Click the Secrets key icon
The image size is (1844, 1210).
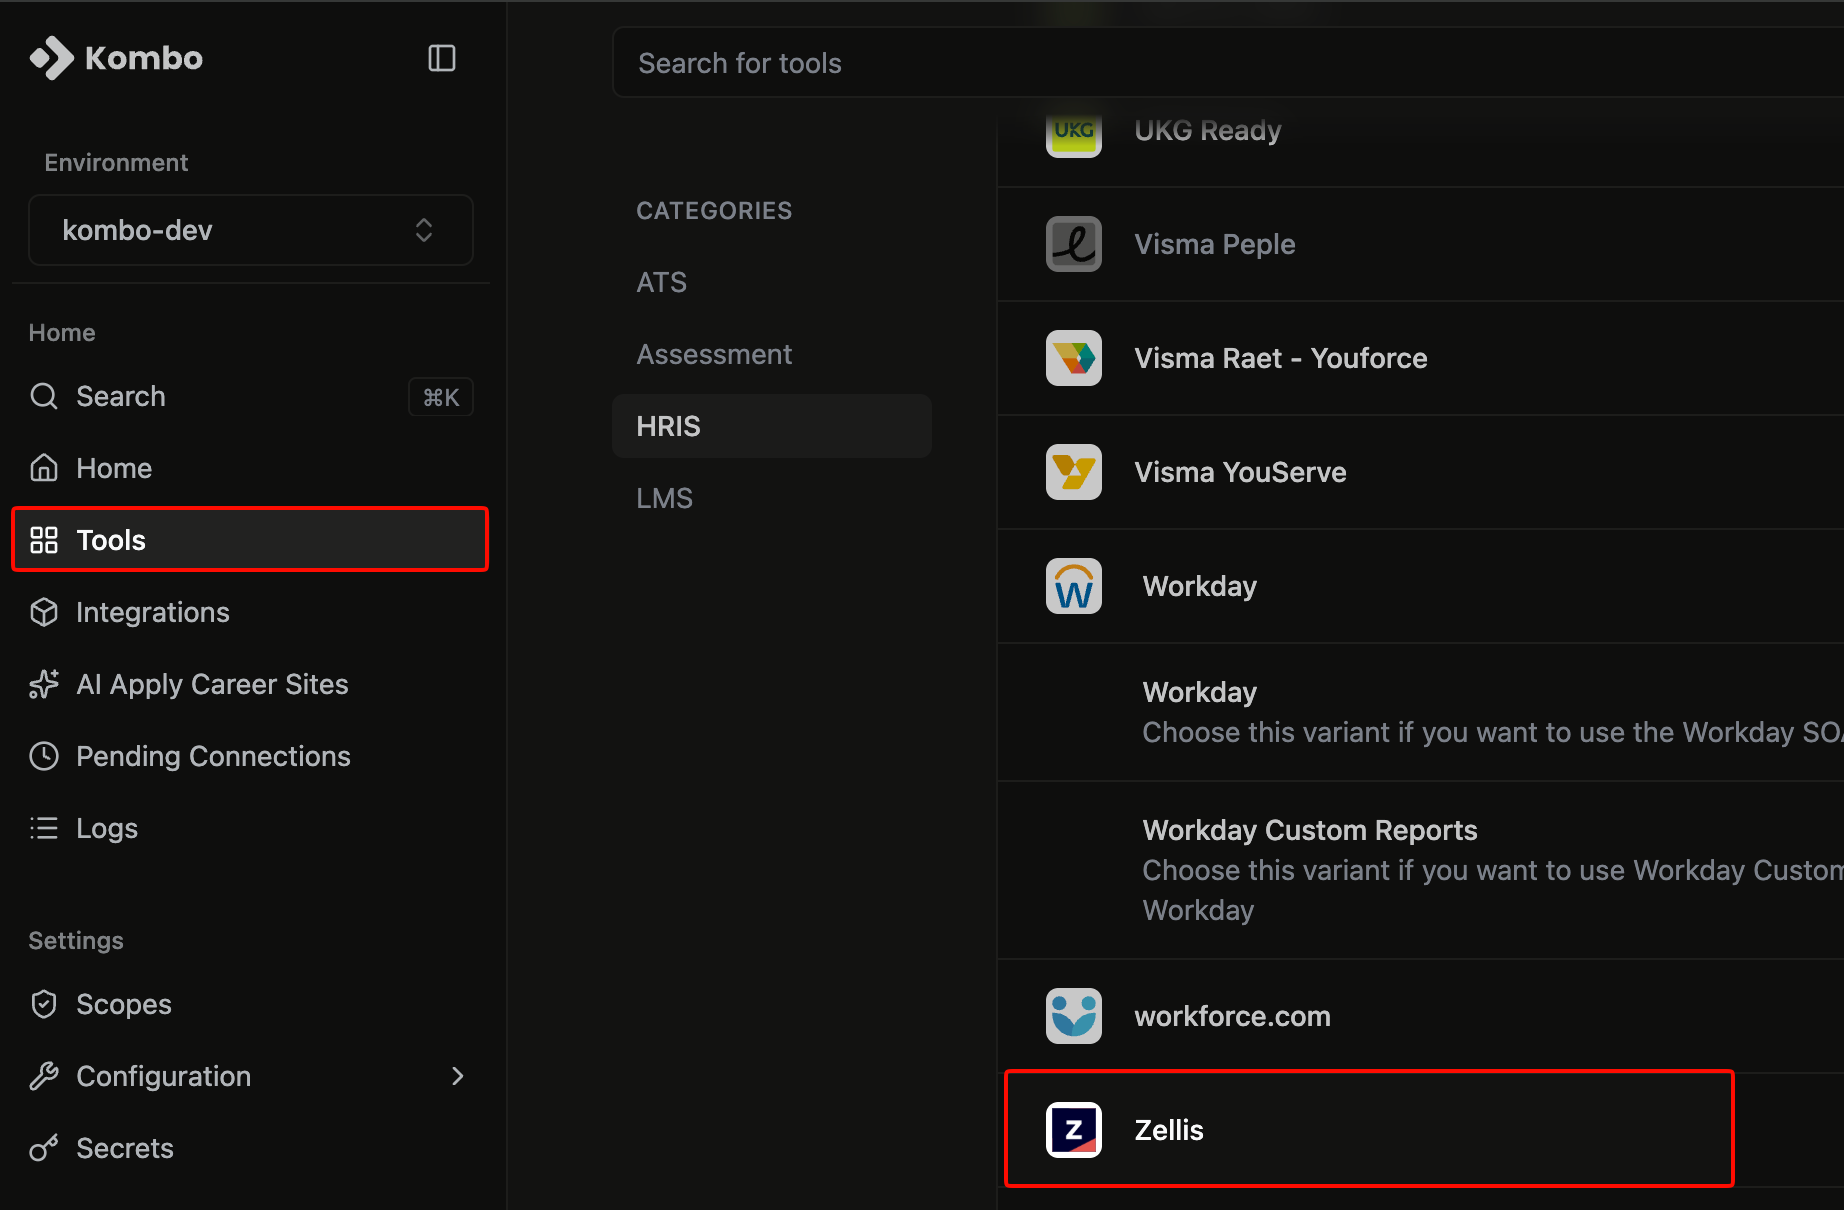click(x=44, y=1148)
